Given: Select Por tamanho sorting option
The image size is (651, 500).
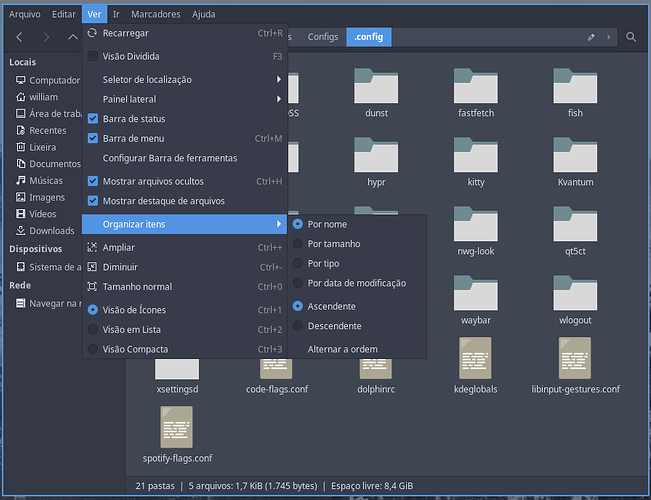Looking at the screenshot, I should click(x=334, y=244).
